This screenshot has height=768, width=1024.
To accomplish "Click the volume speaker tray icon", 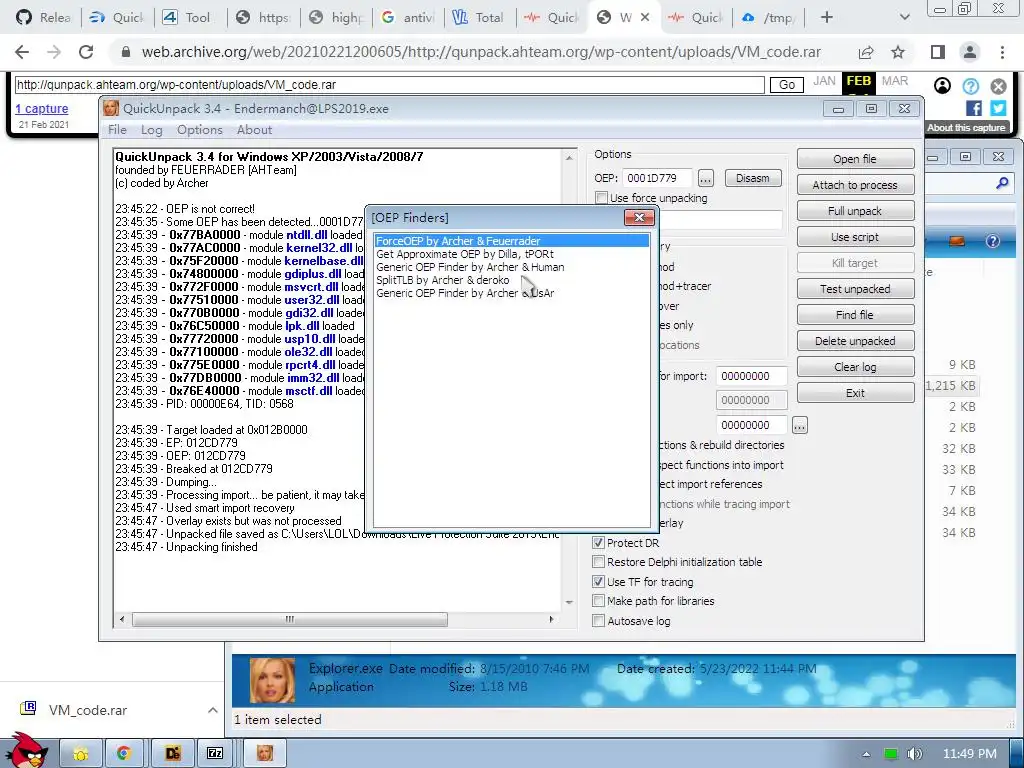I will click(914, 754).
